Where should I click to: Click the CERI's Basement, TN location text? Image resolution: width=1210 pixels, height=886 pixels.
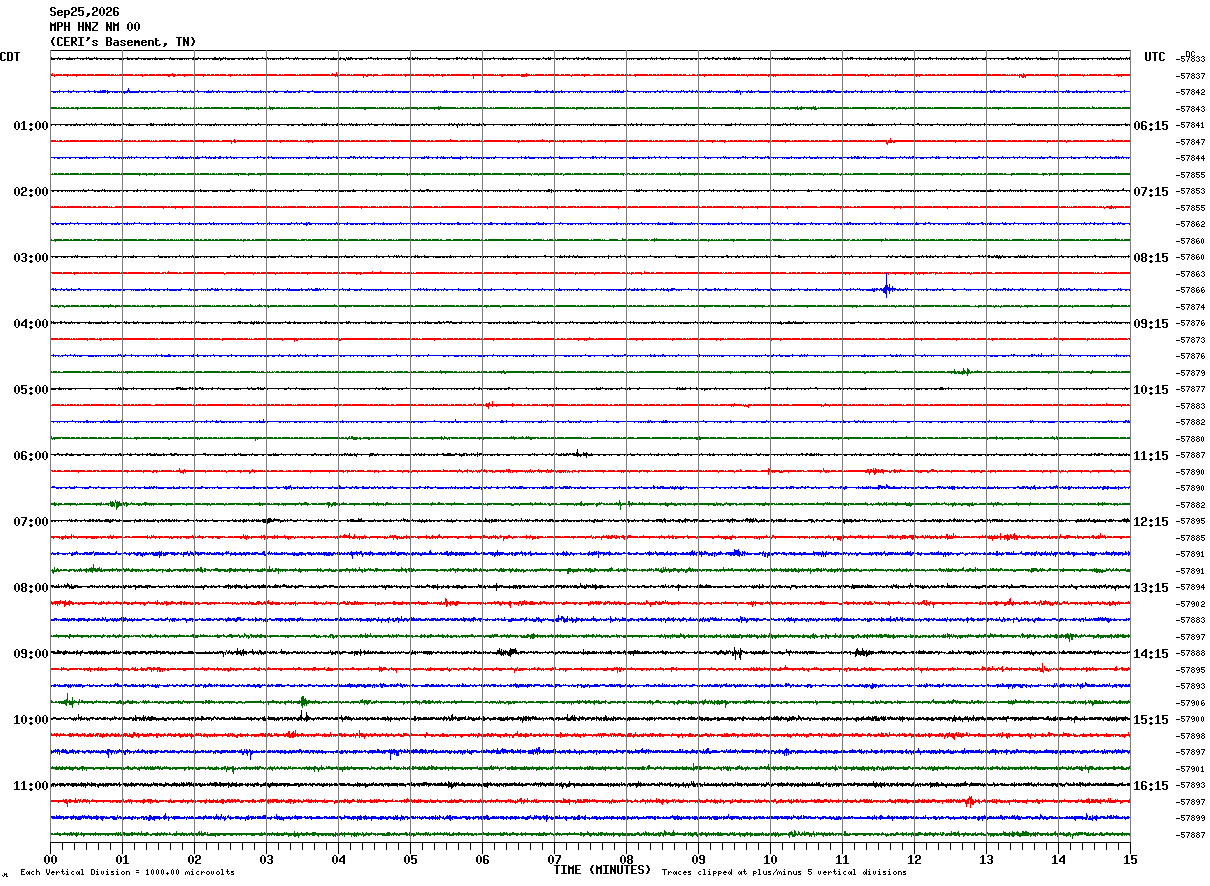[x=123, y=42]
